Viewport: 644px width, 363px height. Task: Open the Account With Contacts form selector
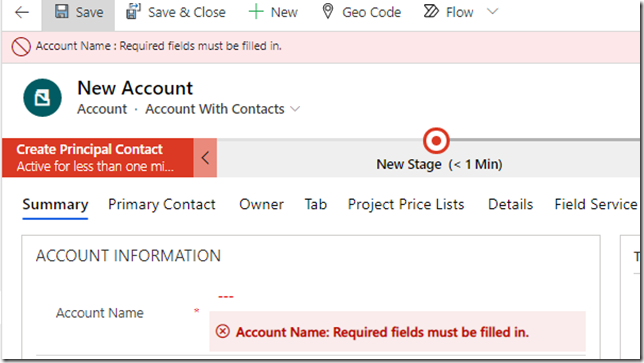[222, 109]
